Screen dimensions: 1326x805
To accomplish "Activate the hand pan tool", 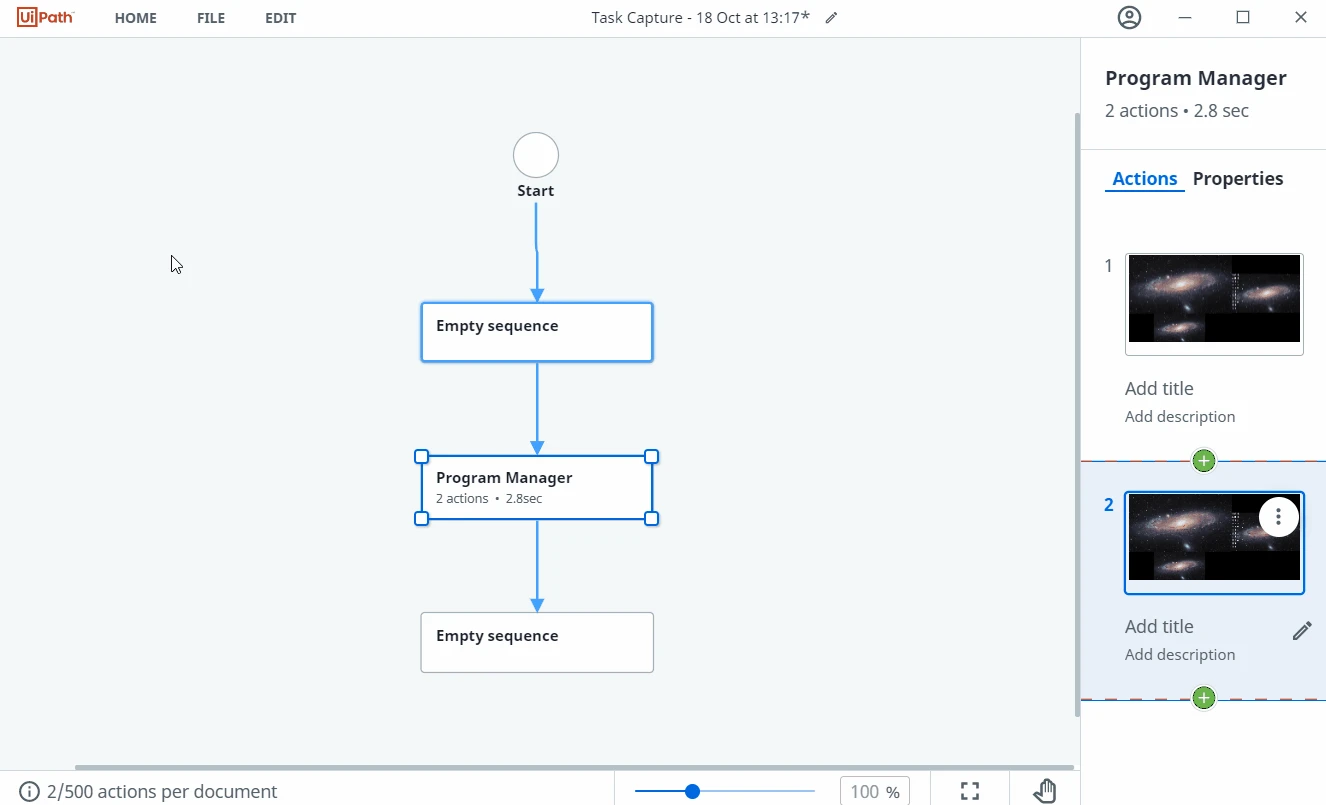I will [1045, 791].
